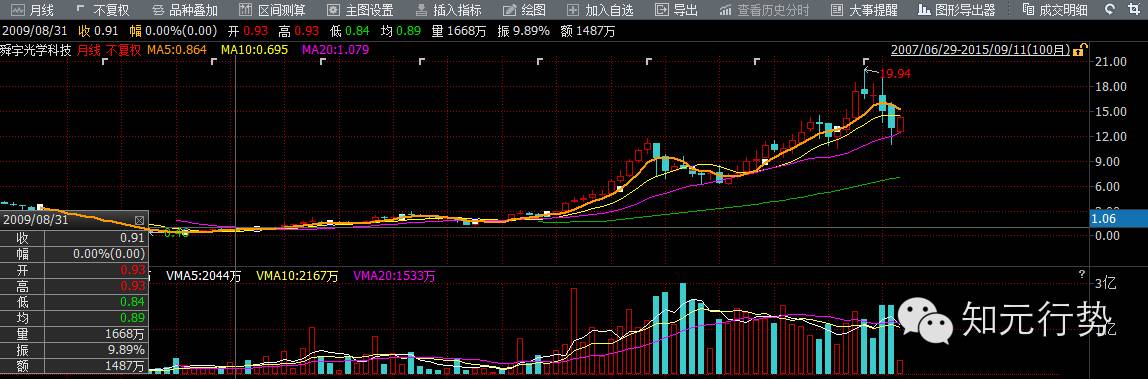Click the 19.94 peak price label

tap(896, 74)
